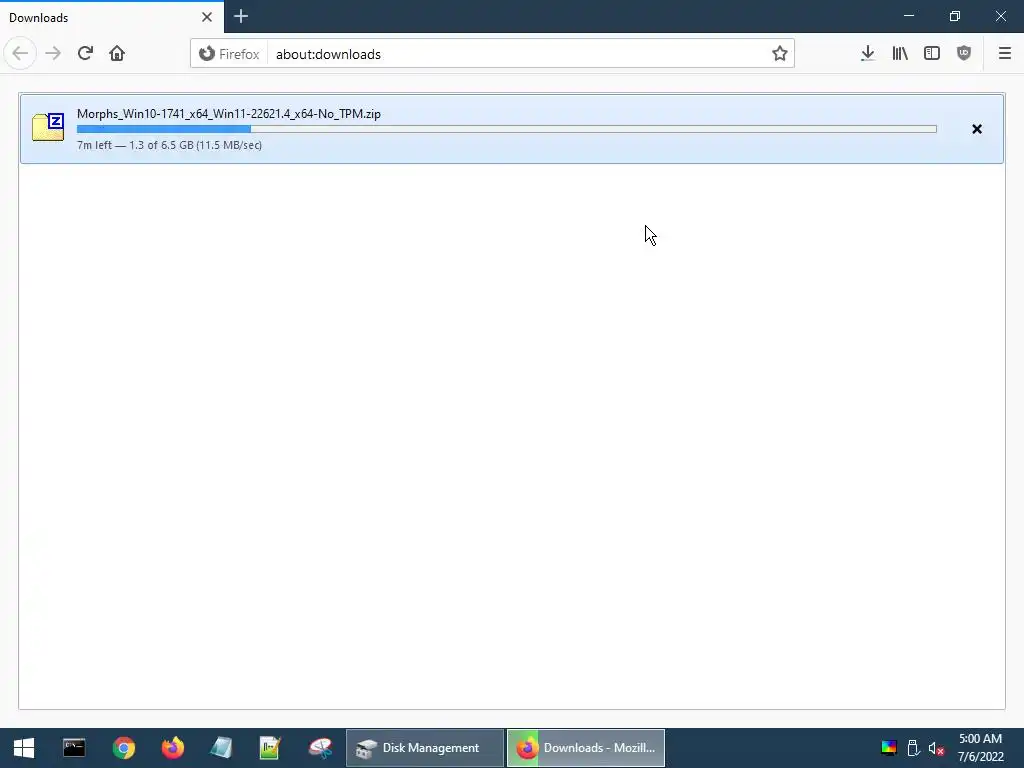Open the clock showing 5:00 AM

980,748
